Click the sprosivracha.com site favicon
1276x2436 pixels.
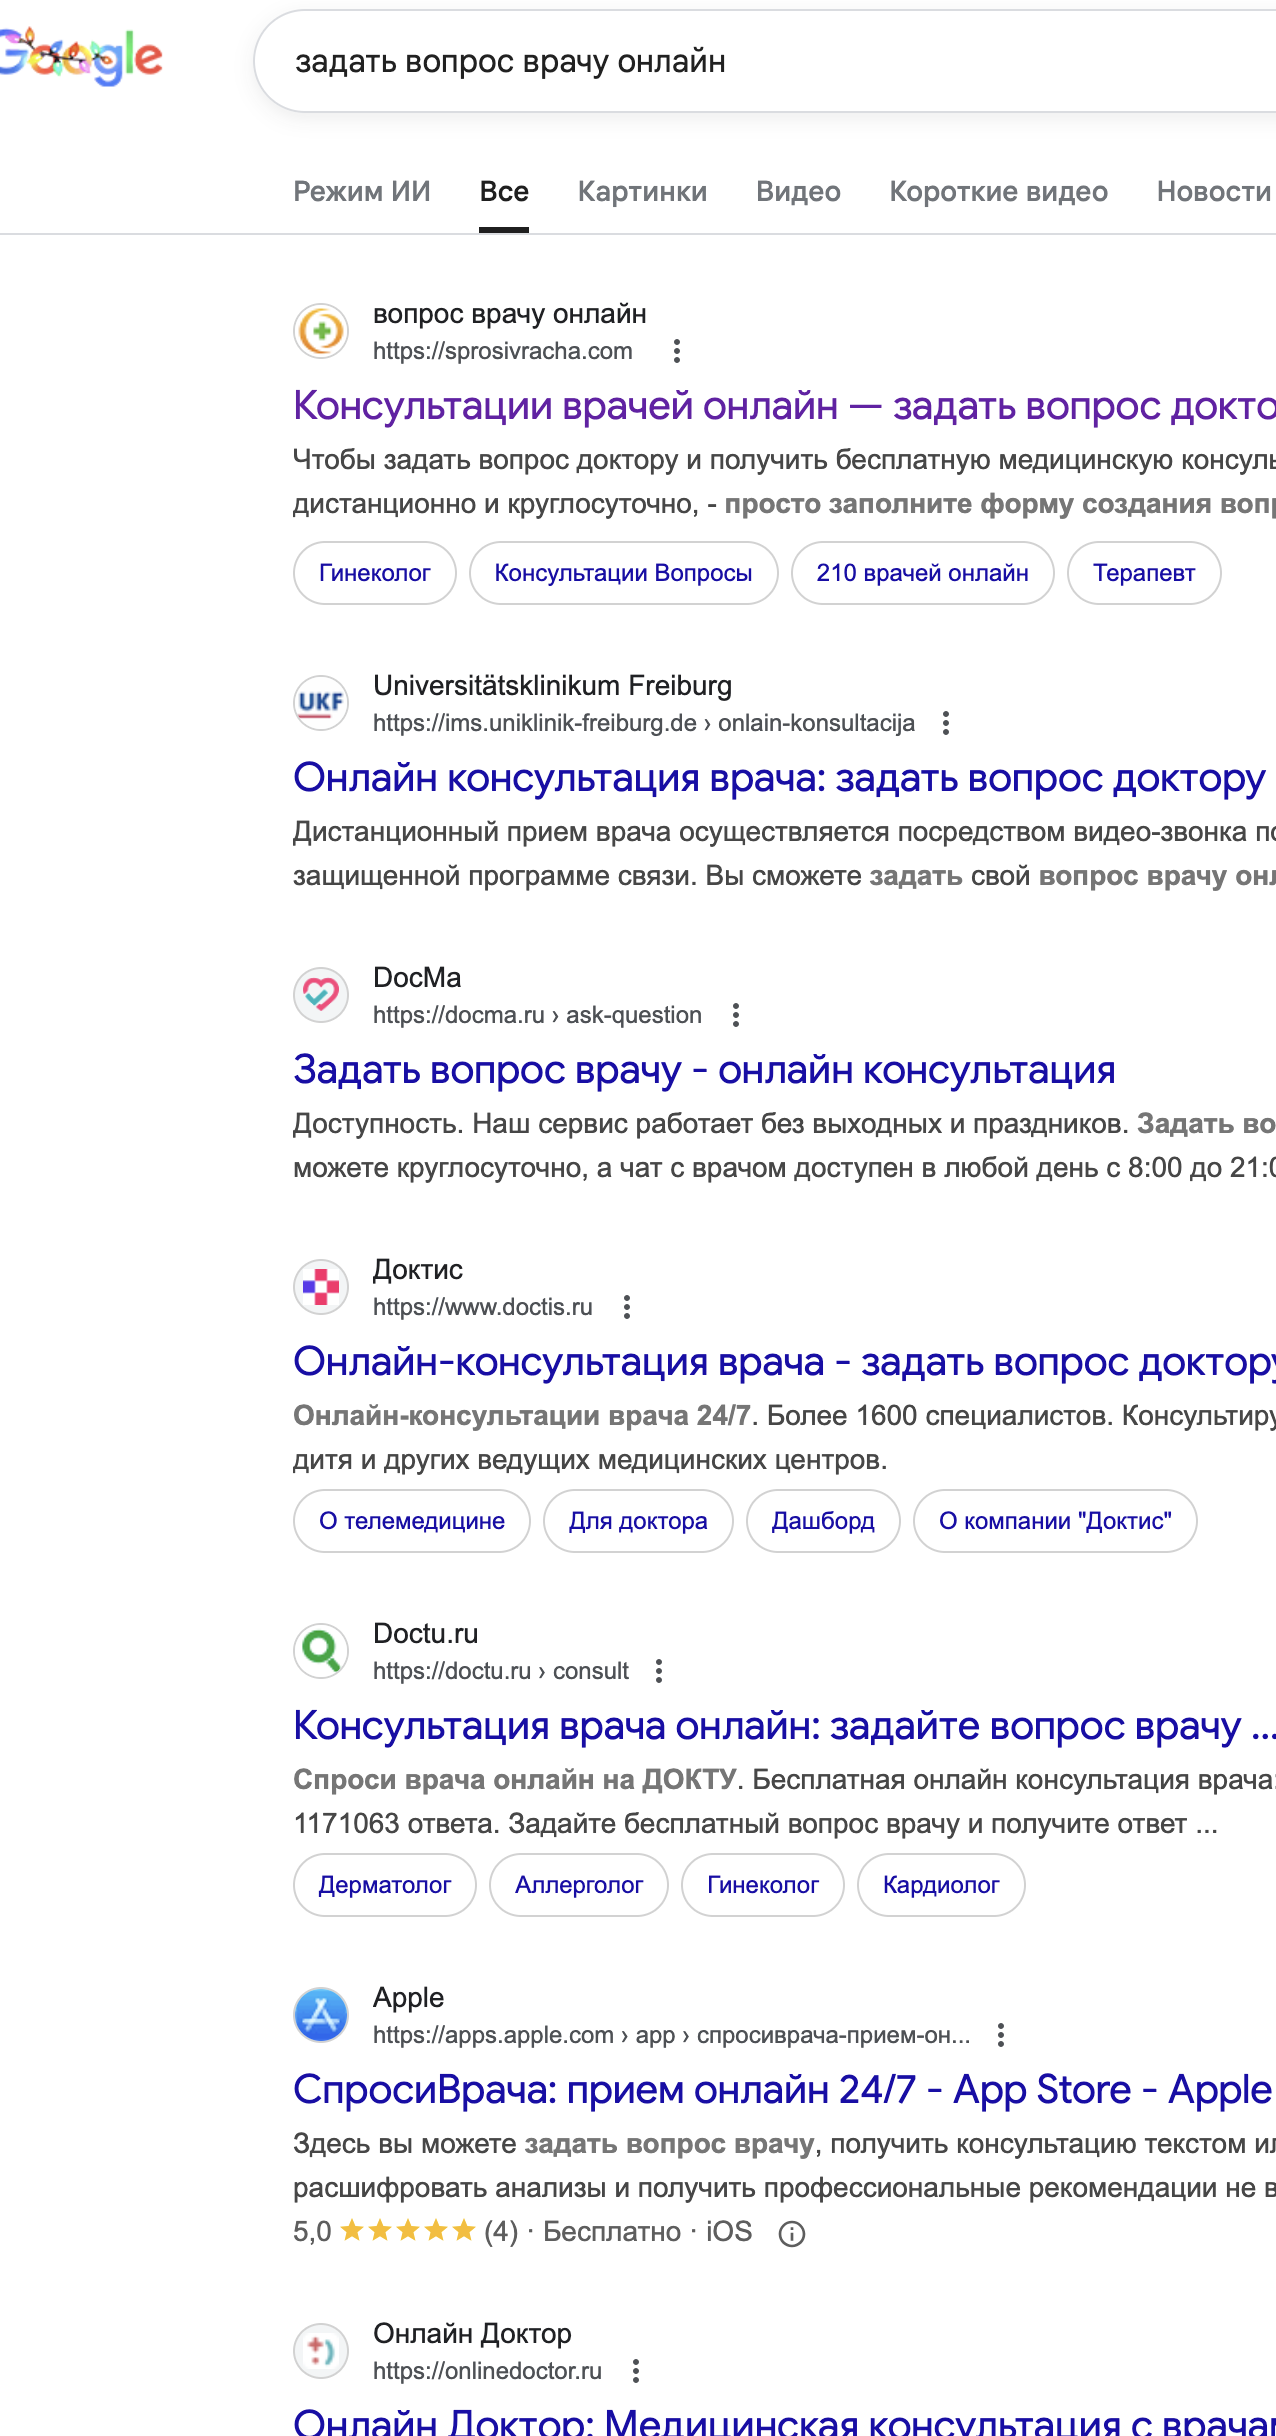(321, 331)
